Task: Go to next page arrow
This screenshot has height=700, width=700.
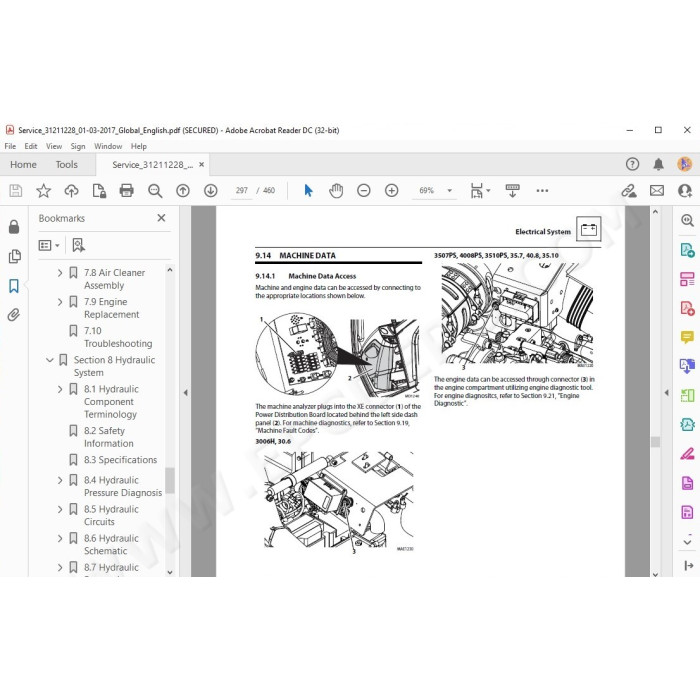Action: 211,191
